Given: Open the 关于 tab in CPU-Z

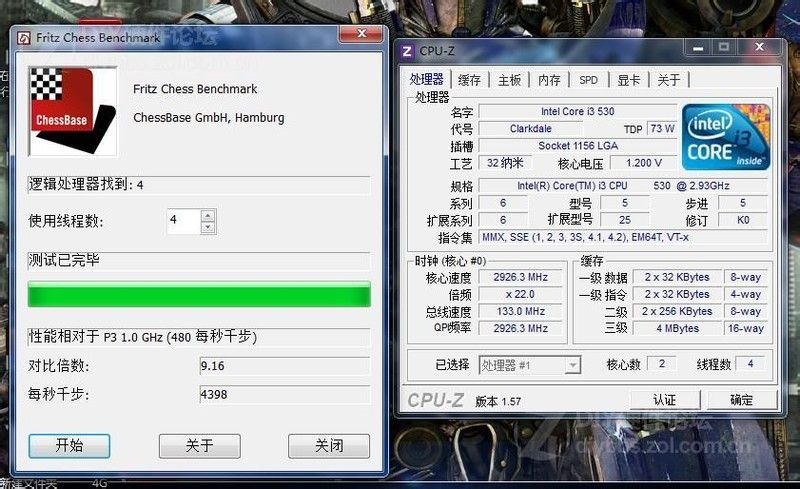Looking at the screenshot, I should pyautogui.click(x=668, y=80).
